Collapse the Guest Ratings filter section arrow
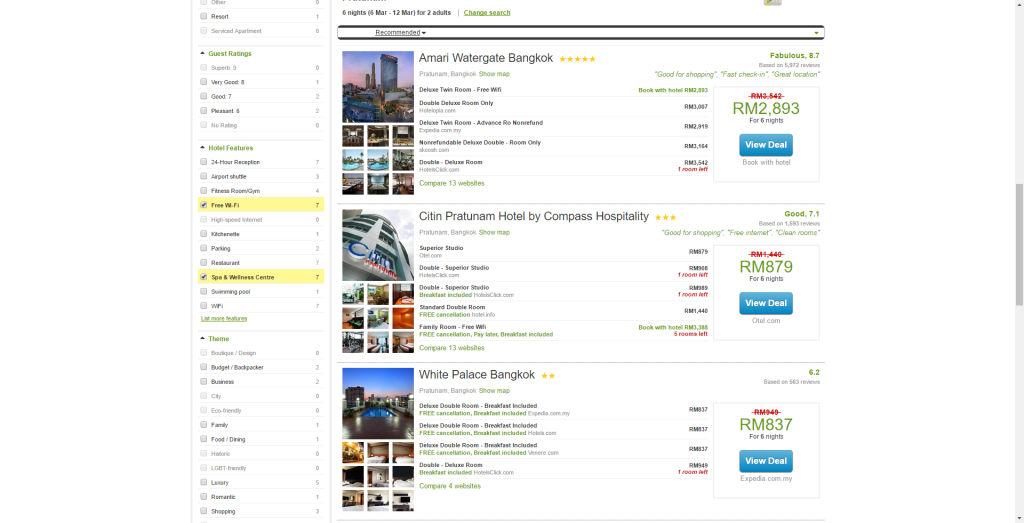This screenshot has width=1024, height=523. pyautogui.click(x=203, y=54)
